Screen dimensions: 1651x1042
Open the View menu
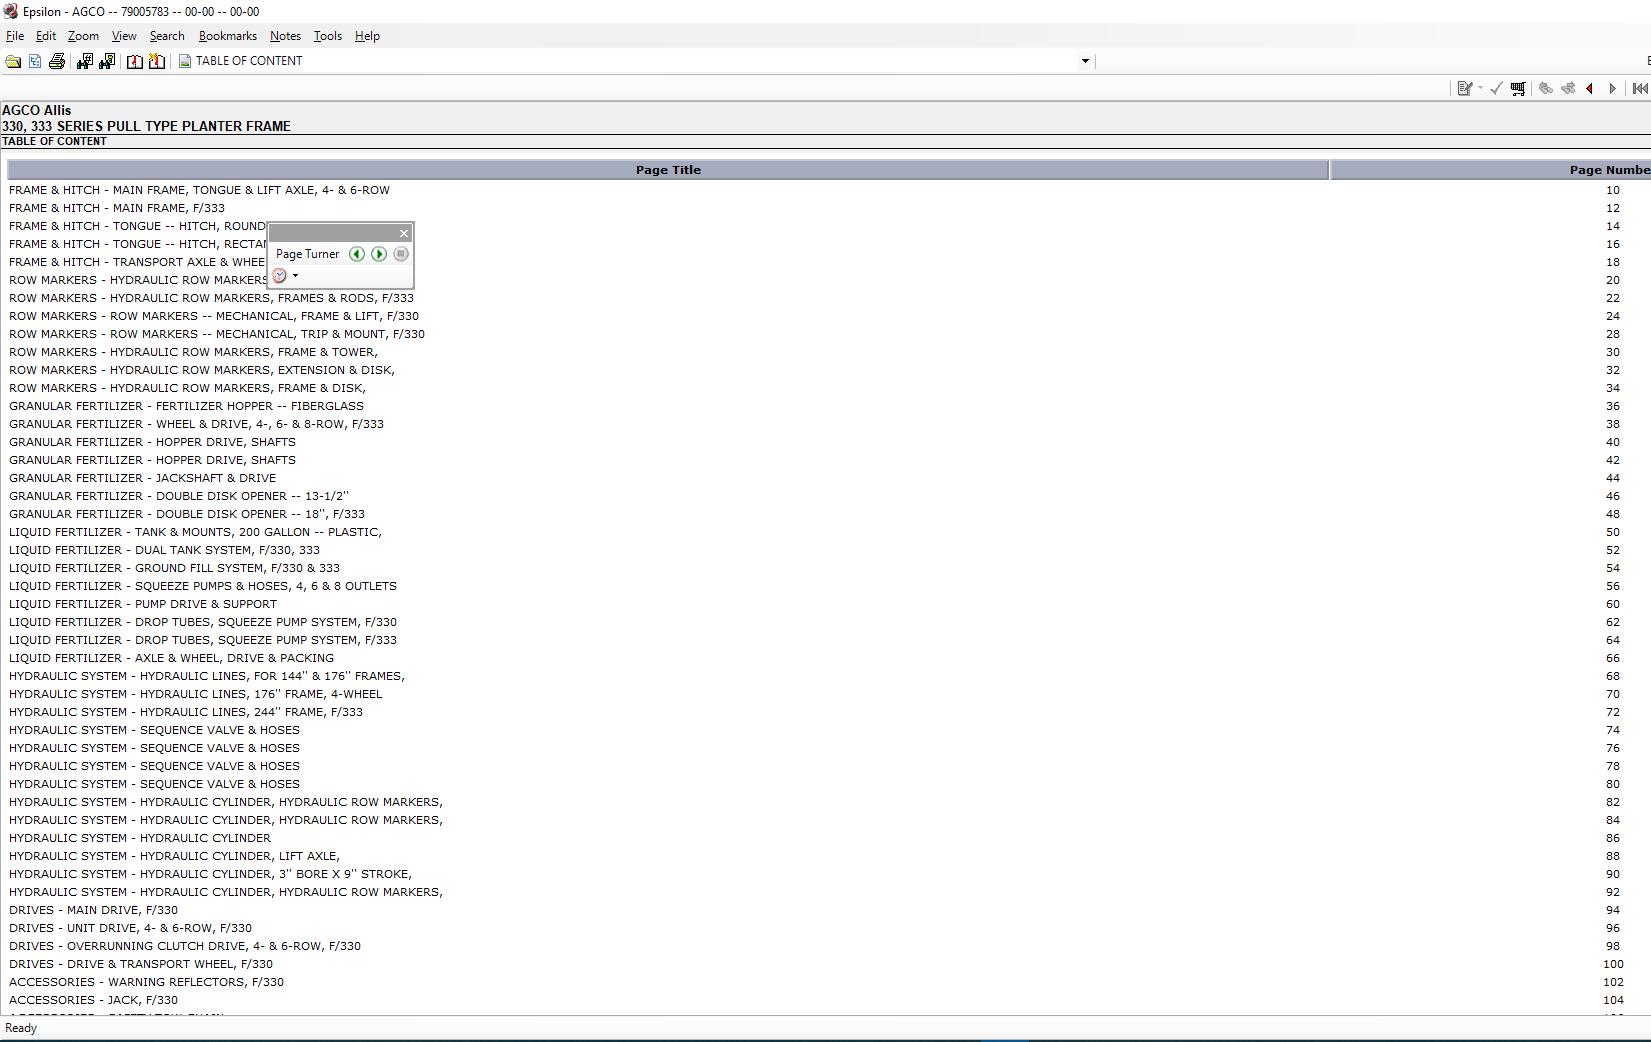(124, 36)
